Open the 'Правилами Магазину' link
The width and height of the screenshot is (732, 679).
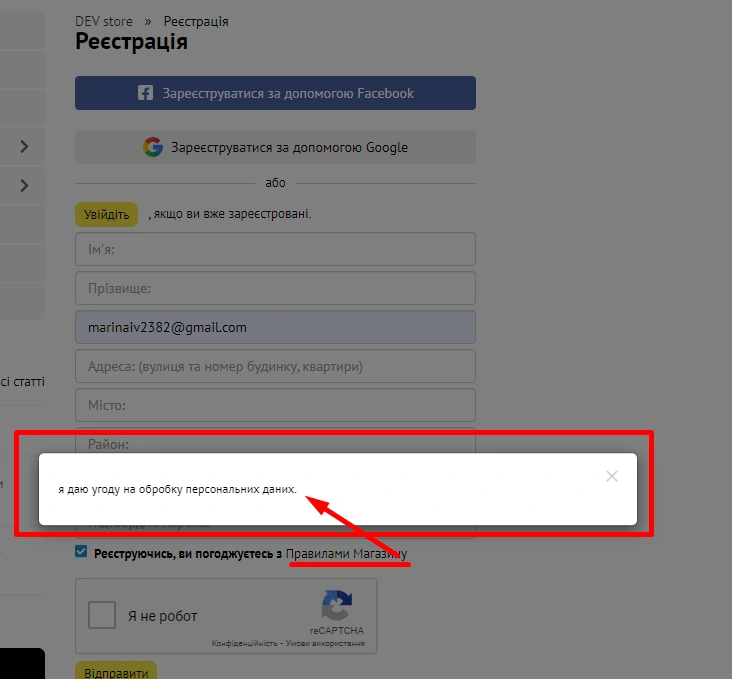pyautogui.click(x=346, y=553)
